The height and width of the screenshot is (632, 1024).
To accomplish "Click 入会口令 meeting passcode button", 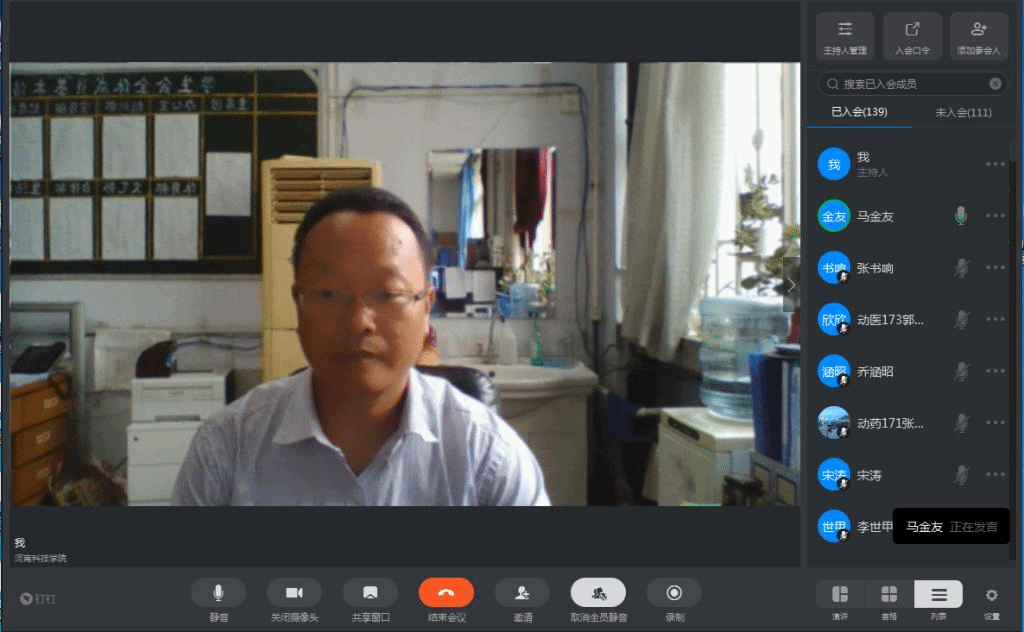I will (912, 36).
